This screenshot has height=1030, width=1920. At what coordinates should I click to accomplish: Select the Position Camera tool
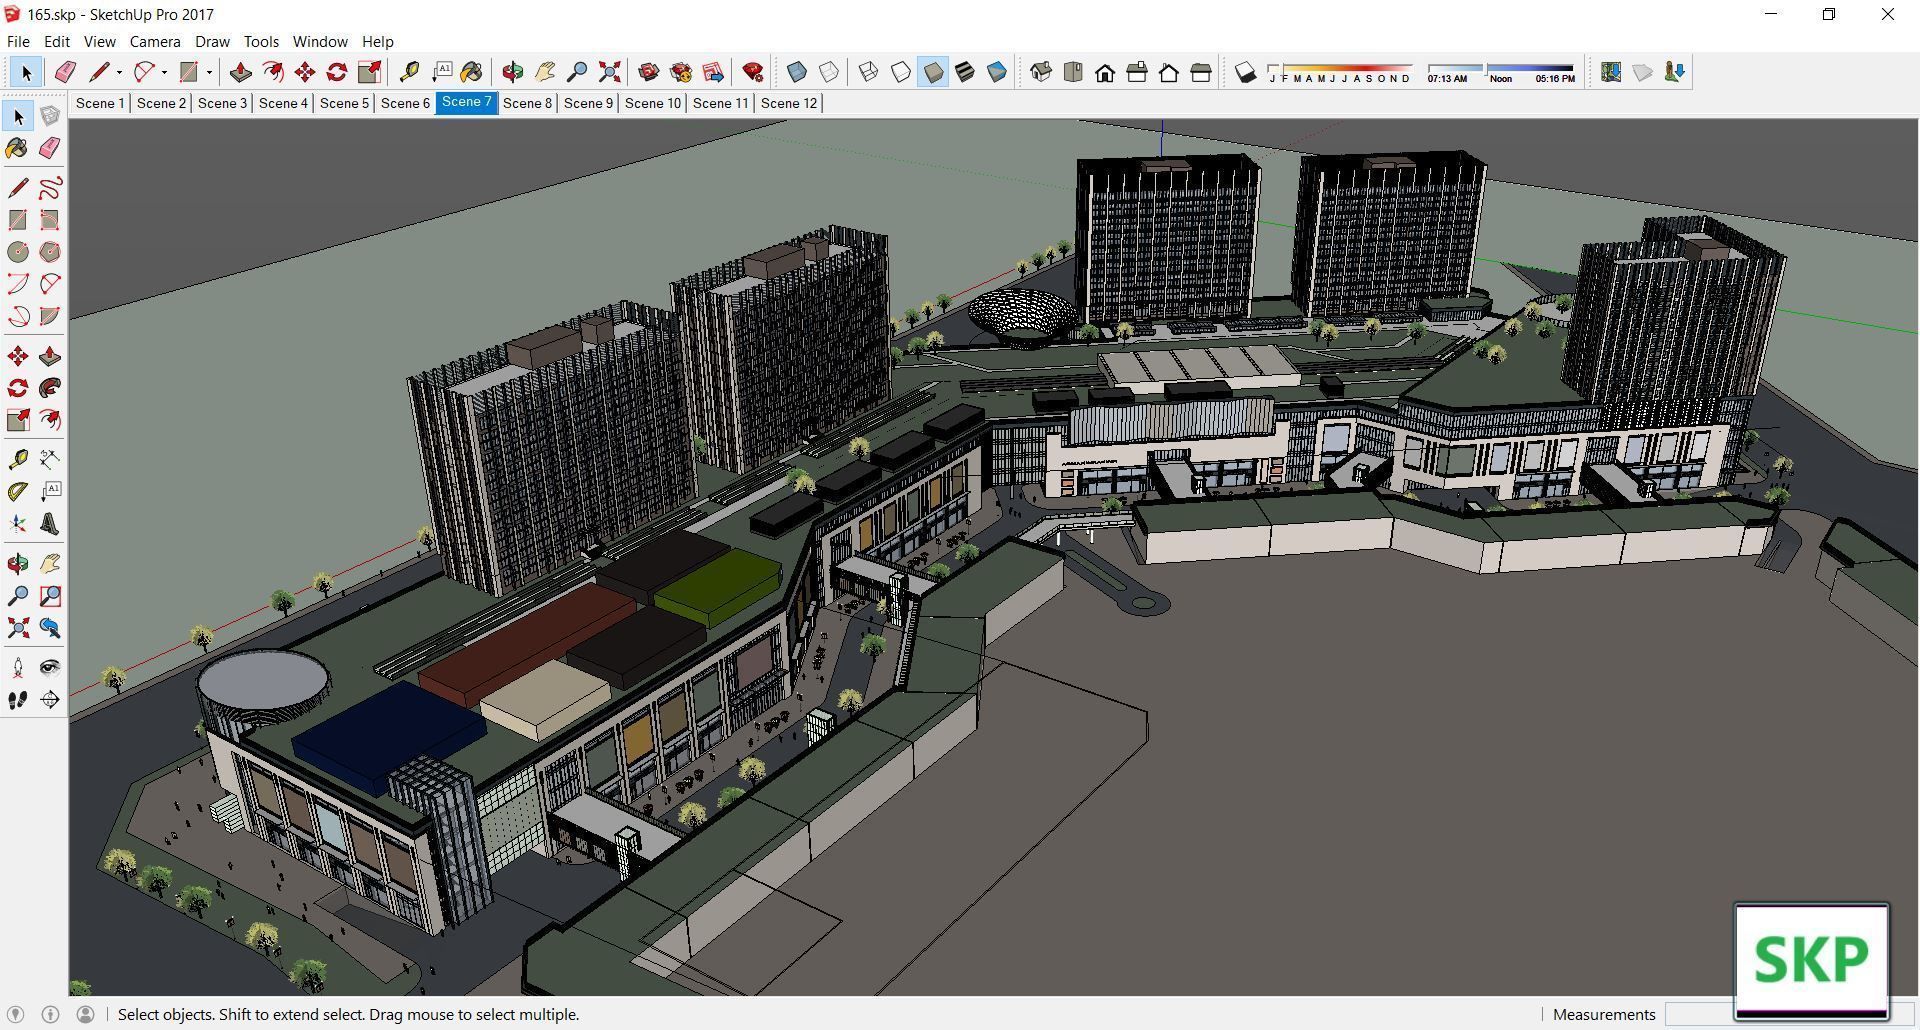coord(18,668)
